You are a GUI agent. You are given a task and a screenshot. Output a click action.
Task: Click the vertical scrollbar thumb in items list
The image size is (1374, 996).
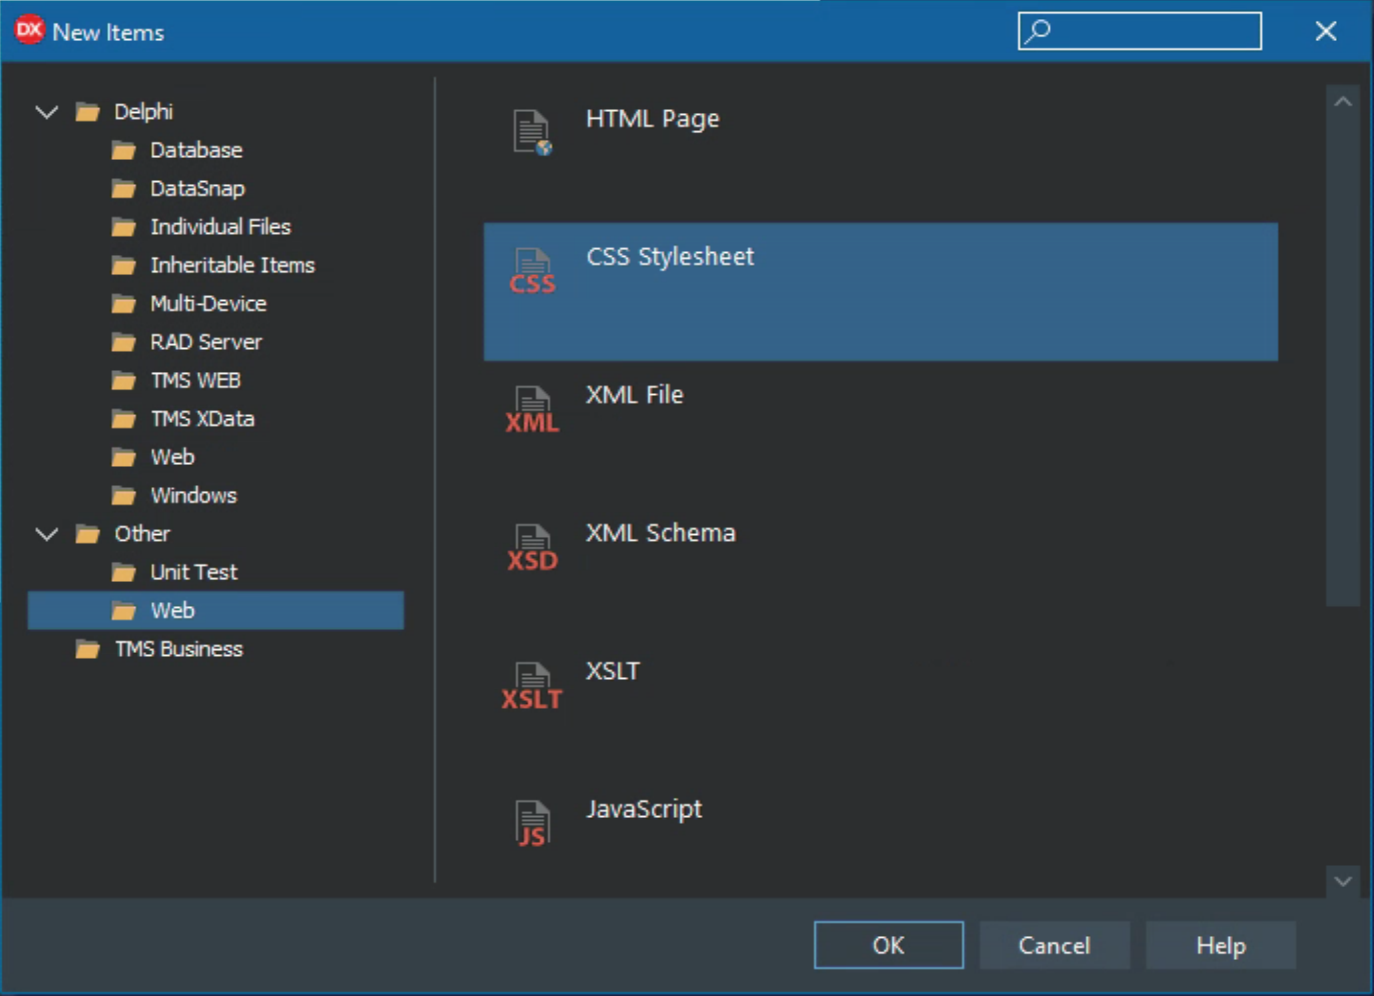point(1343,361)
